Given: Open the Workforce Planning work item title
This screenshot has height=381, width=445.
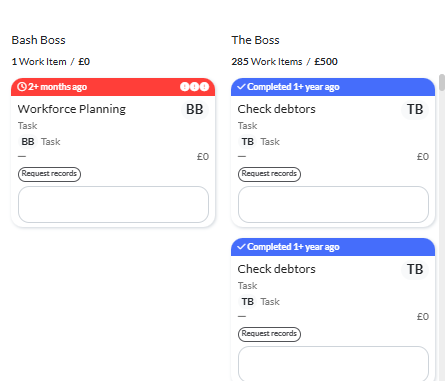Looking at the screenshot, I should point(72,109).
